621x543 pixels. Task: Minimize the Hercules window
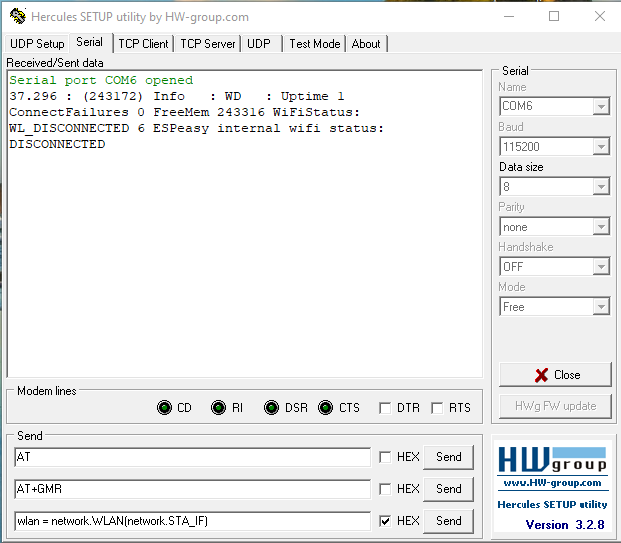[509, 16]
